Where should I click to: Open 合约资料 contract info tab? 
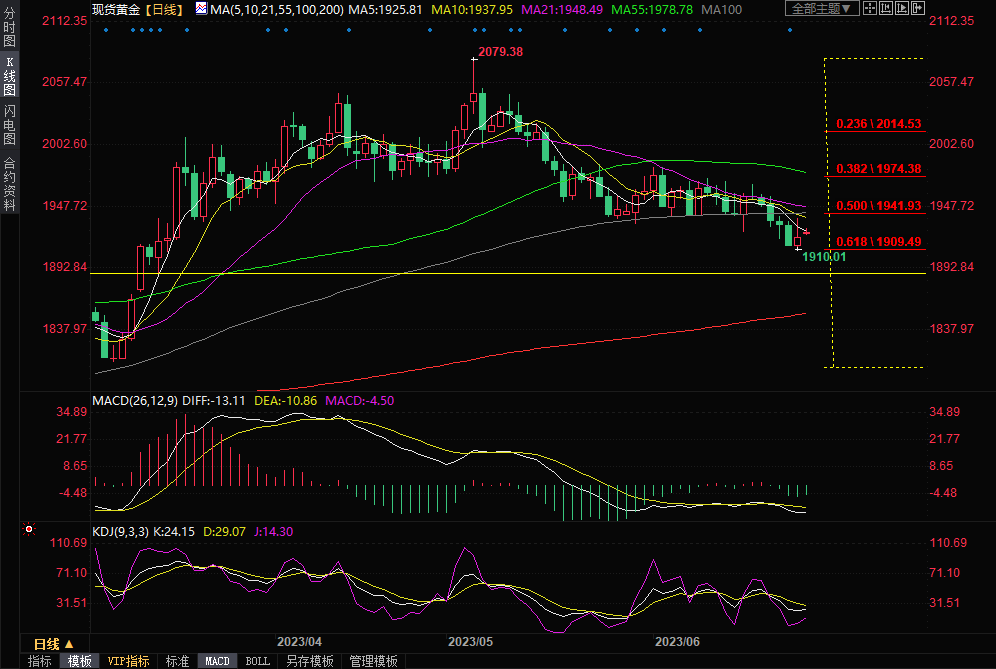pyautogui.click(x=9, y=183)
